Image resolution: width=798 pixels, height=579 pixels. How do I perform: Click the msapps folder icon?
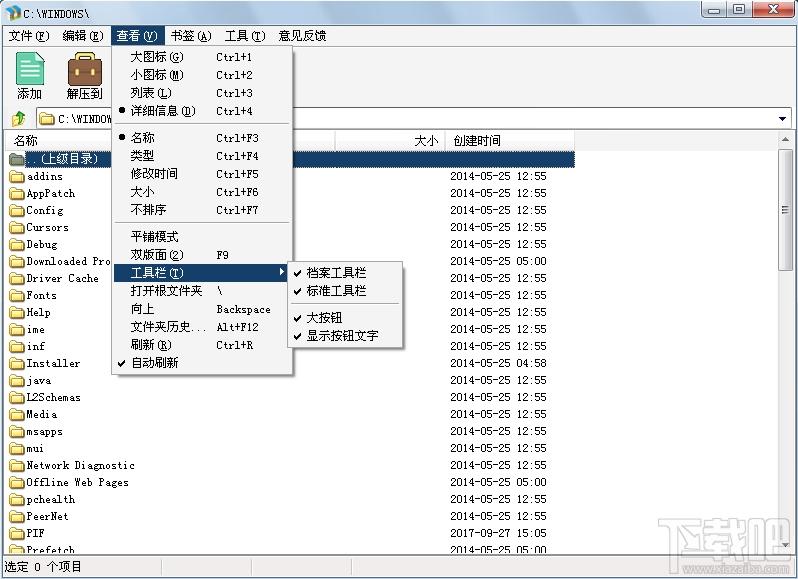tap(17, 431)
